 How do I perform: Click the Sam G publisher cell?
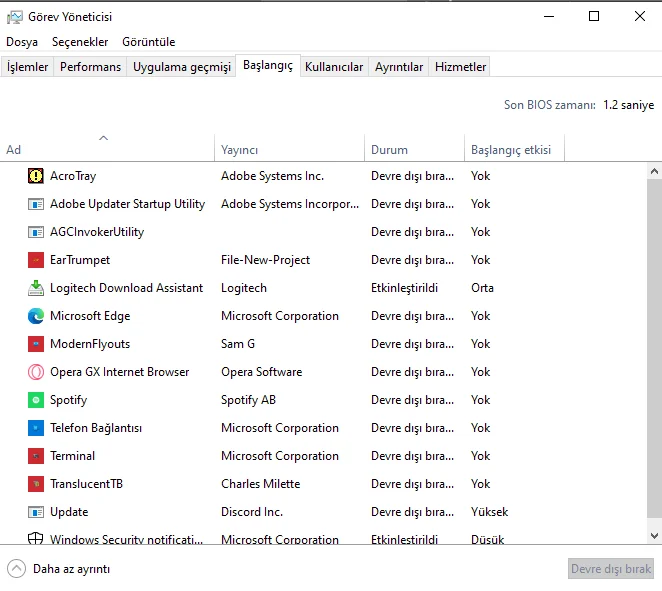point(238,344)
